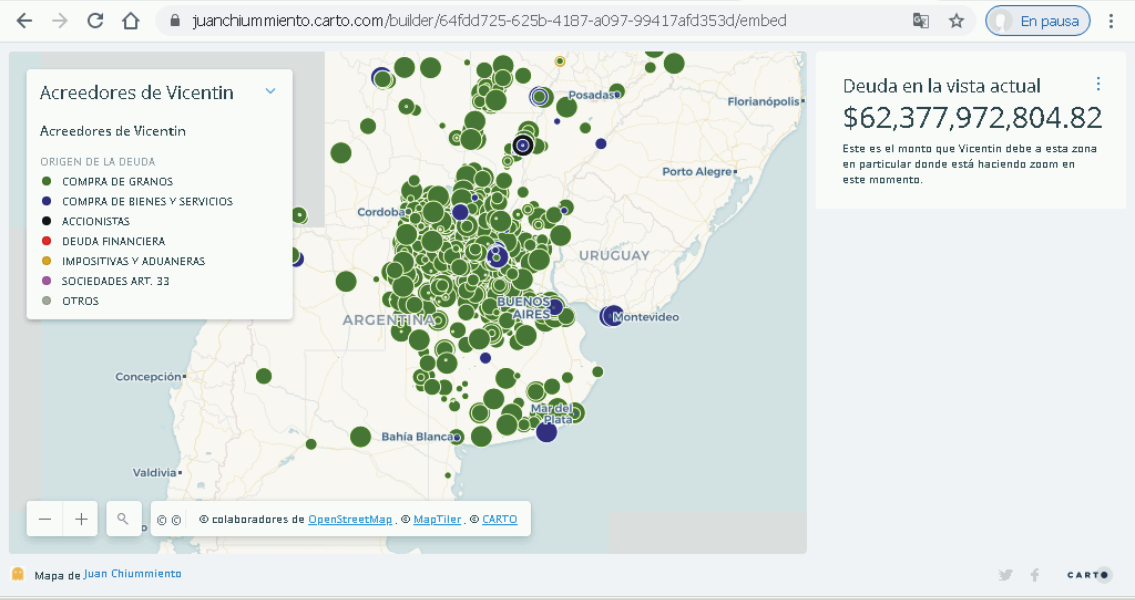The height and width of the screenshot is (600, 1135).
Task: Bookmark this page with the star
Action: [x=956, y=21]
